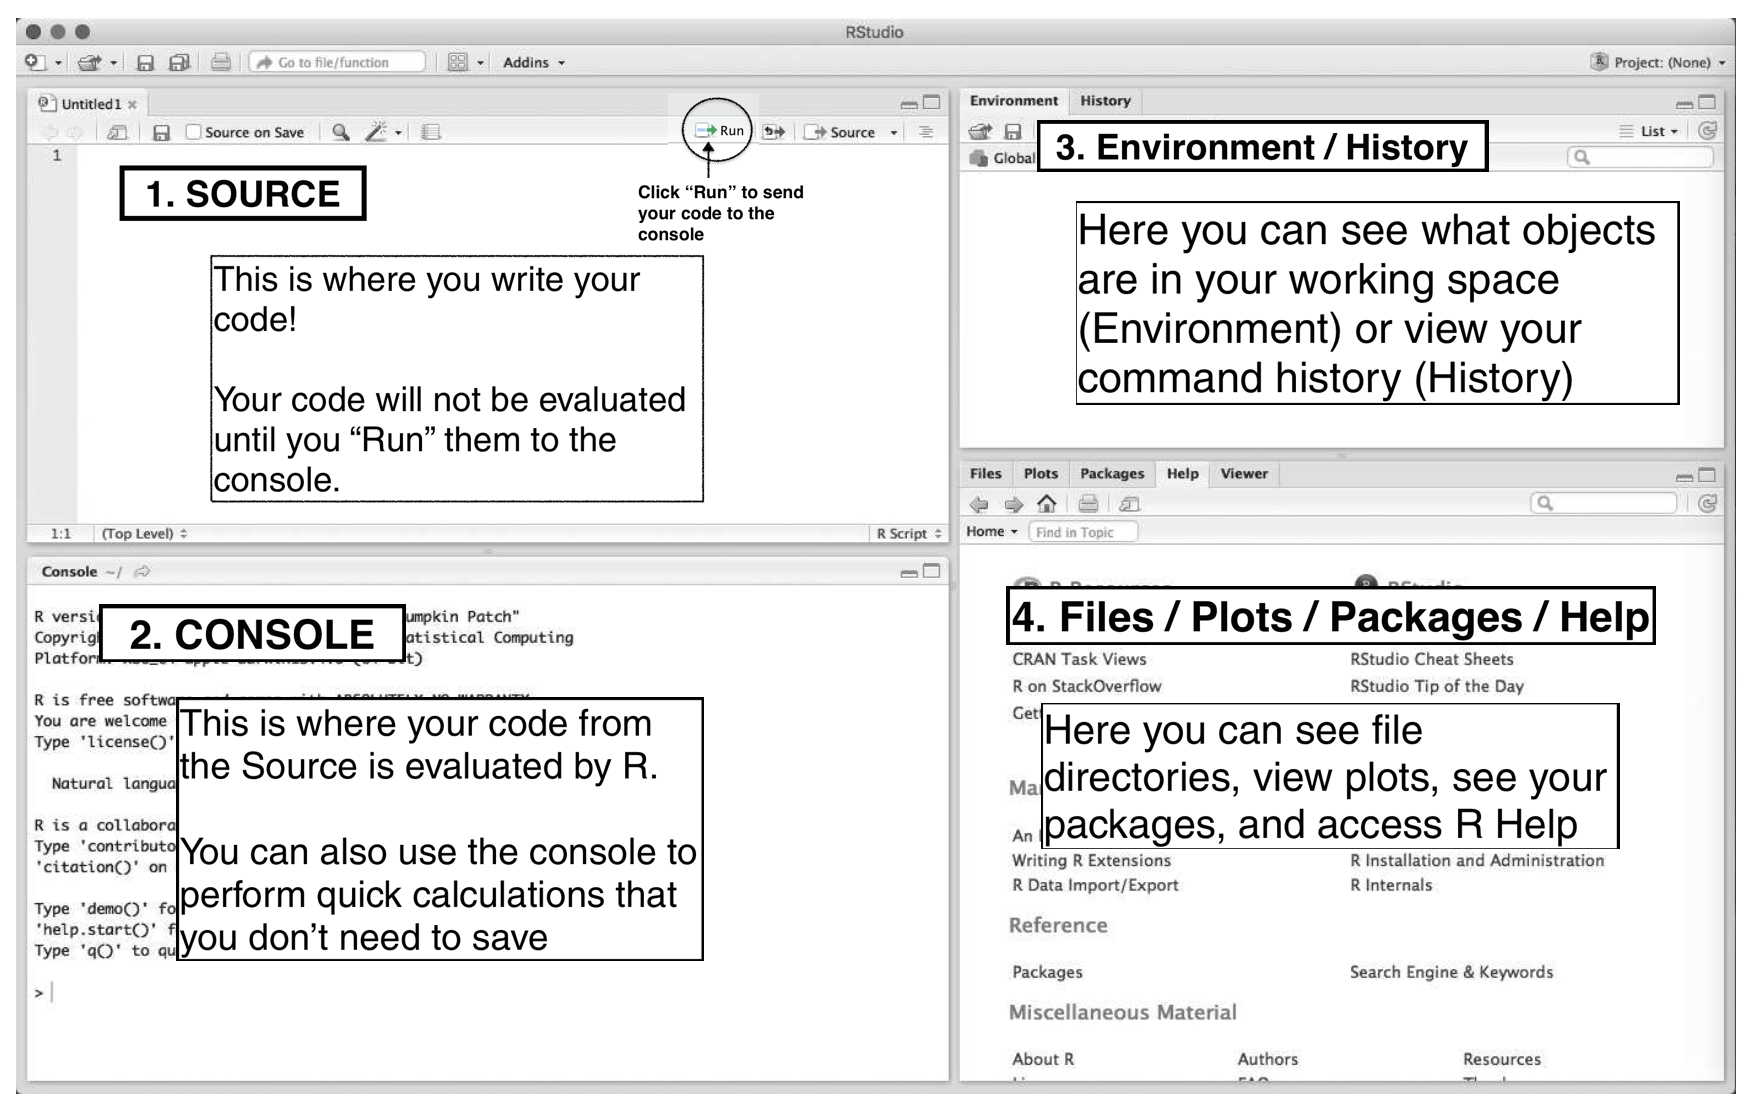Click the Environment search field
Screen dimensions: 1758x1110
click(x=1640, y=157)
